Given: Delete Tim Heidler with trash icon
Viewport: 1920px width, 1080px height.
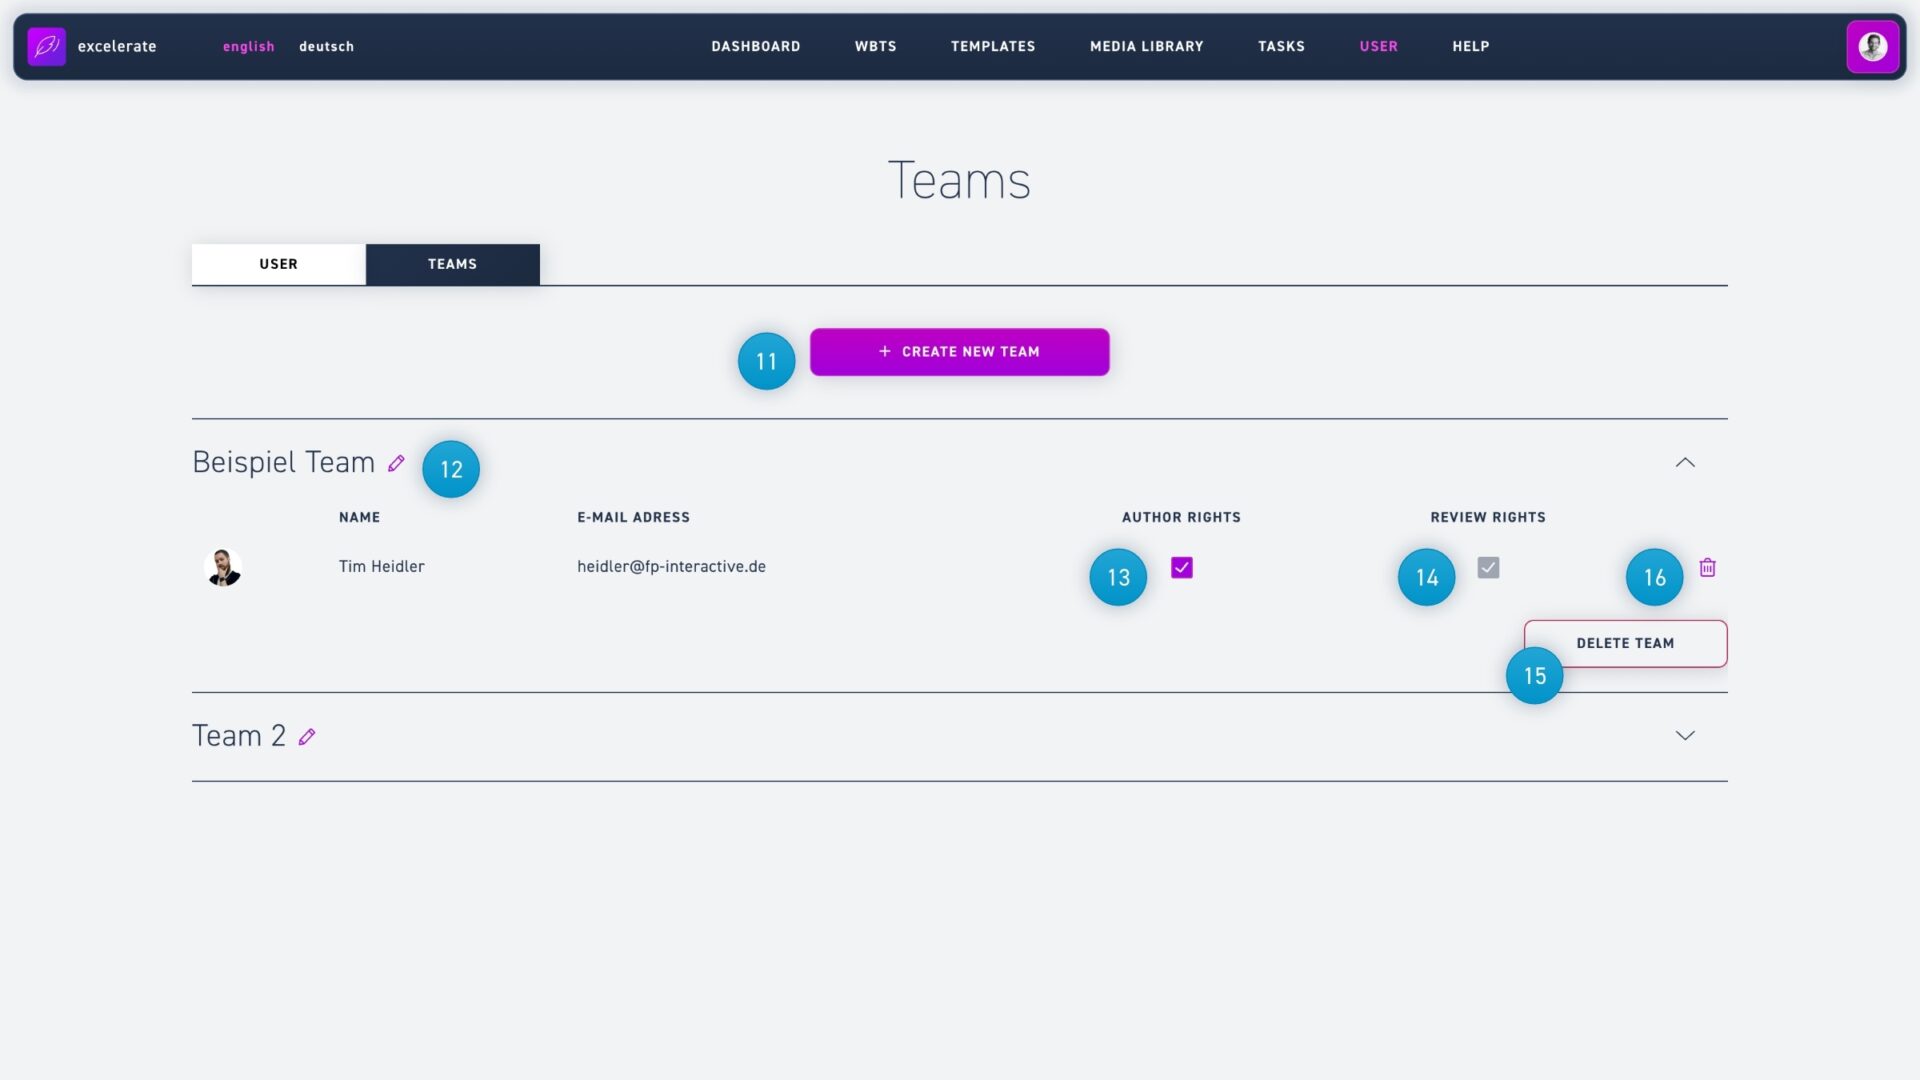Looking at the screenshot, I should 1707,568.
